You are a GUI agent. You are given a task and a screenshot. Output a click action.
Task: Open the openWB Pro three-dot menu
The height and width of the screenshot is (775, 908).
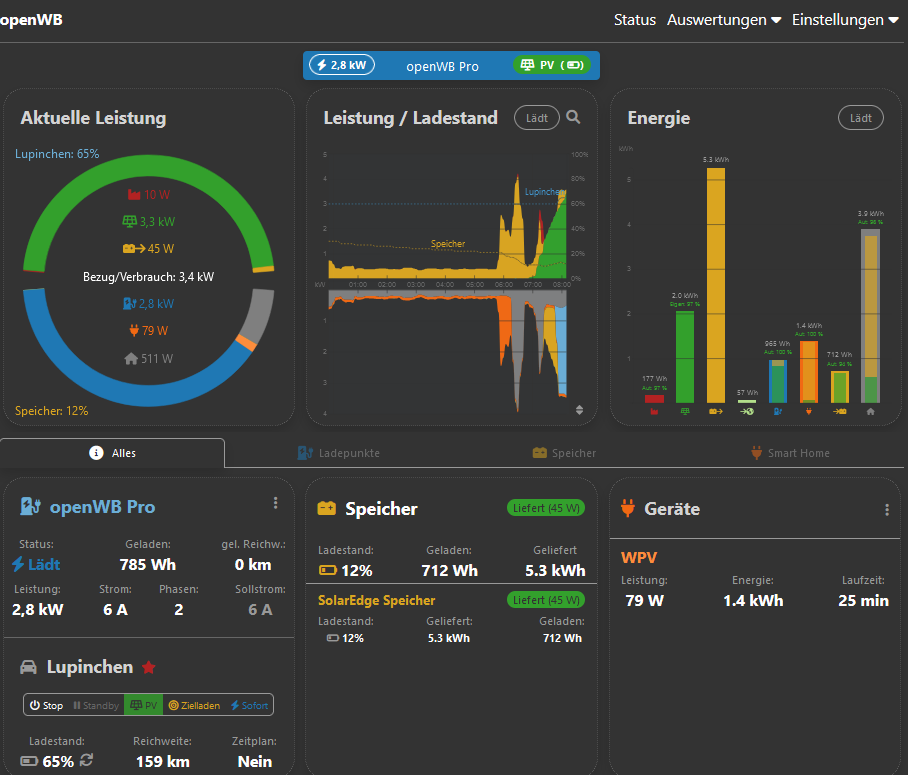[x=276, y=503]
